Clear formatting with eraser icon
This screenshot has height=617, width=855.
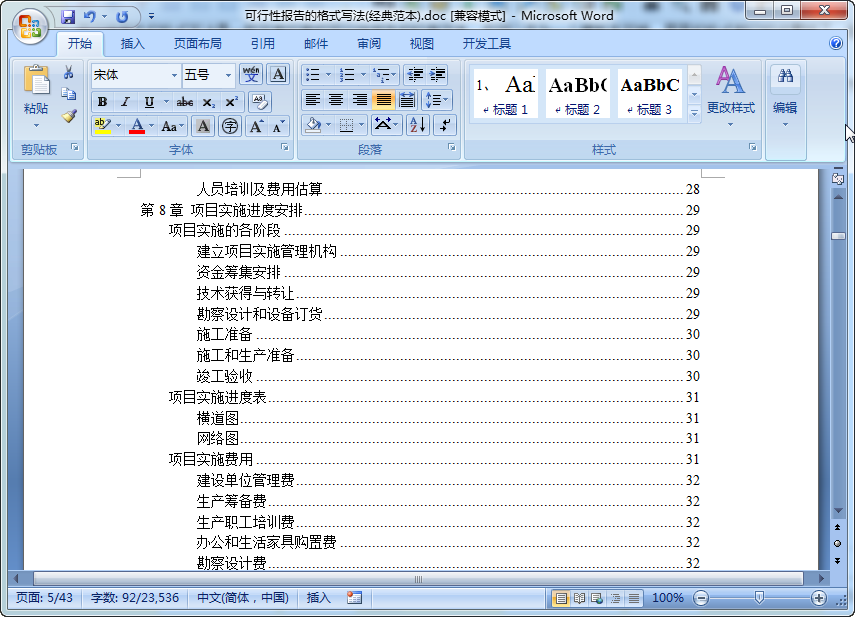tap(260, 101)
